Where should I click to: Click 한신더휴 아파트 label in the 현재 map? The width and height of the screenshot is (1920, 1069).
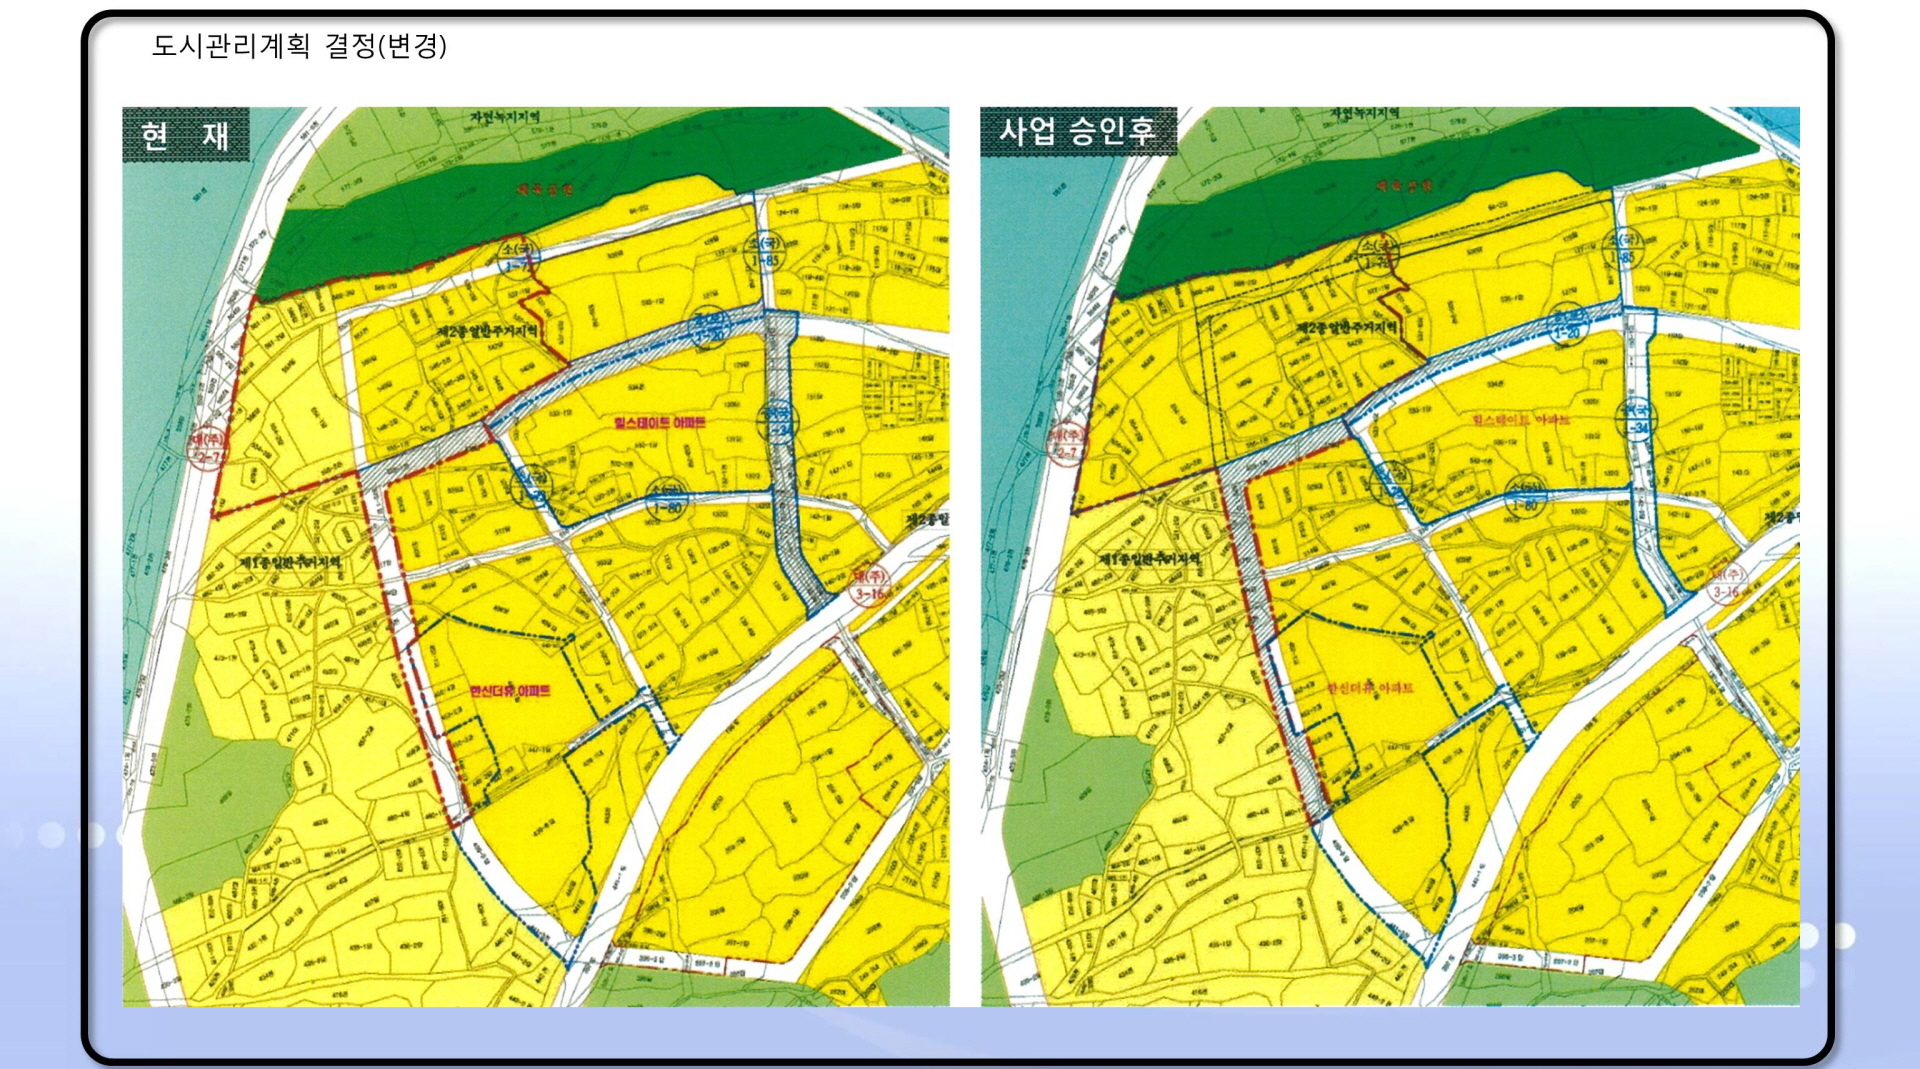pos(510,690)
